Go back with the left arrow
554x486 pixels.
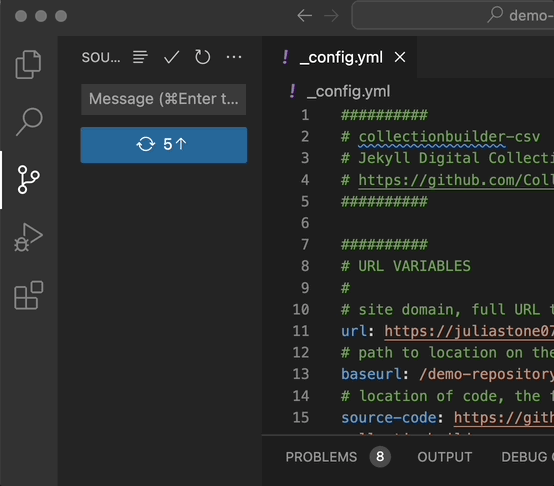tap(305, 16)
